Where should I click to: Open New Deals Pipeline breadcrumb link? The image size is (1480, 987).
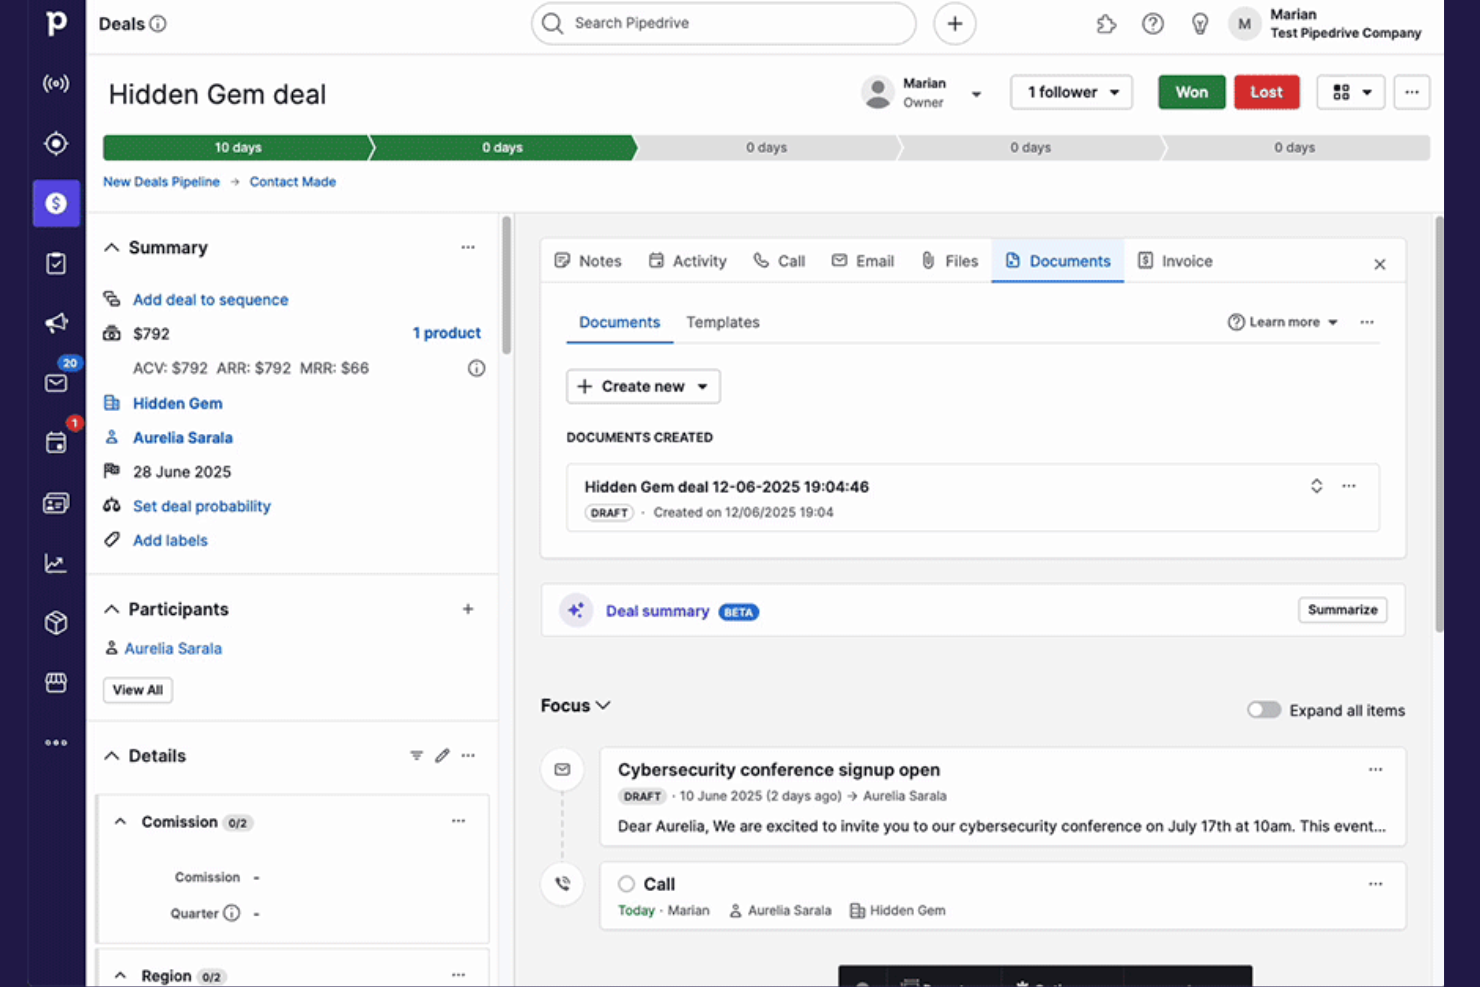161,182
